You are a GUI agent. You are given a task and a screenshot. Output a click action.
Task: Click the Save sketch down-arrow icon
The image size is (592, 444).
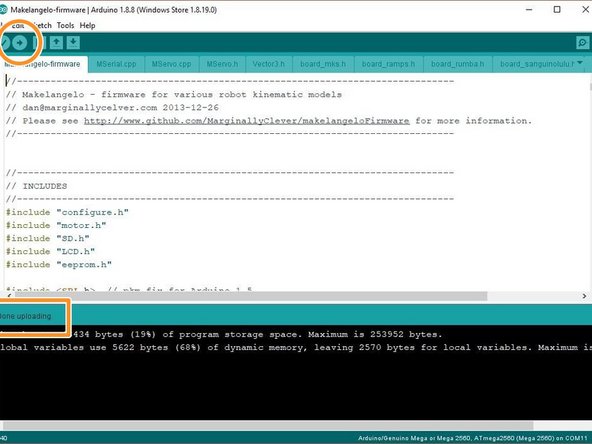pyautogui.click(x=73, y=43)
